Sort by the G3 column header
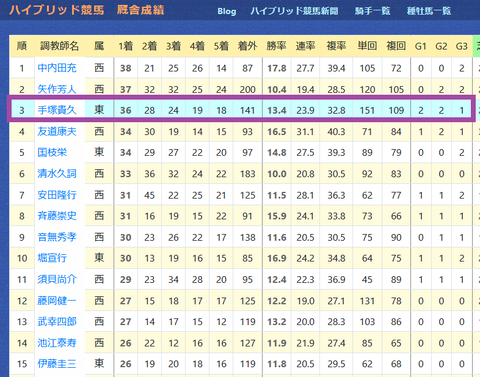 (x=462, y=46)
